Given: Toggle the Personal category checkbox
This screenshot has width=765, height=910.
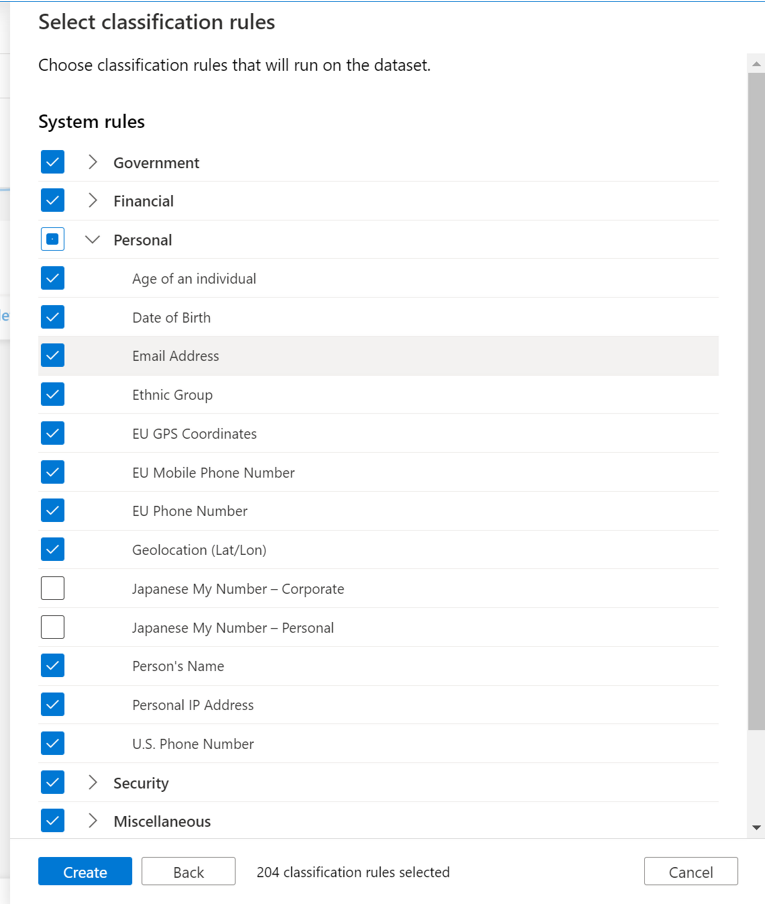Looking at the screenshot, I should tap(52, 239).
